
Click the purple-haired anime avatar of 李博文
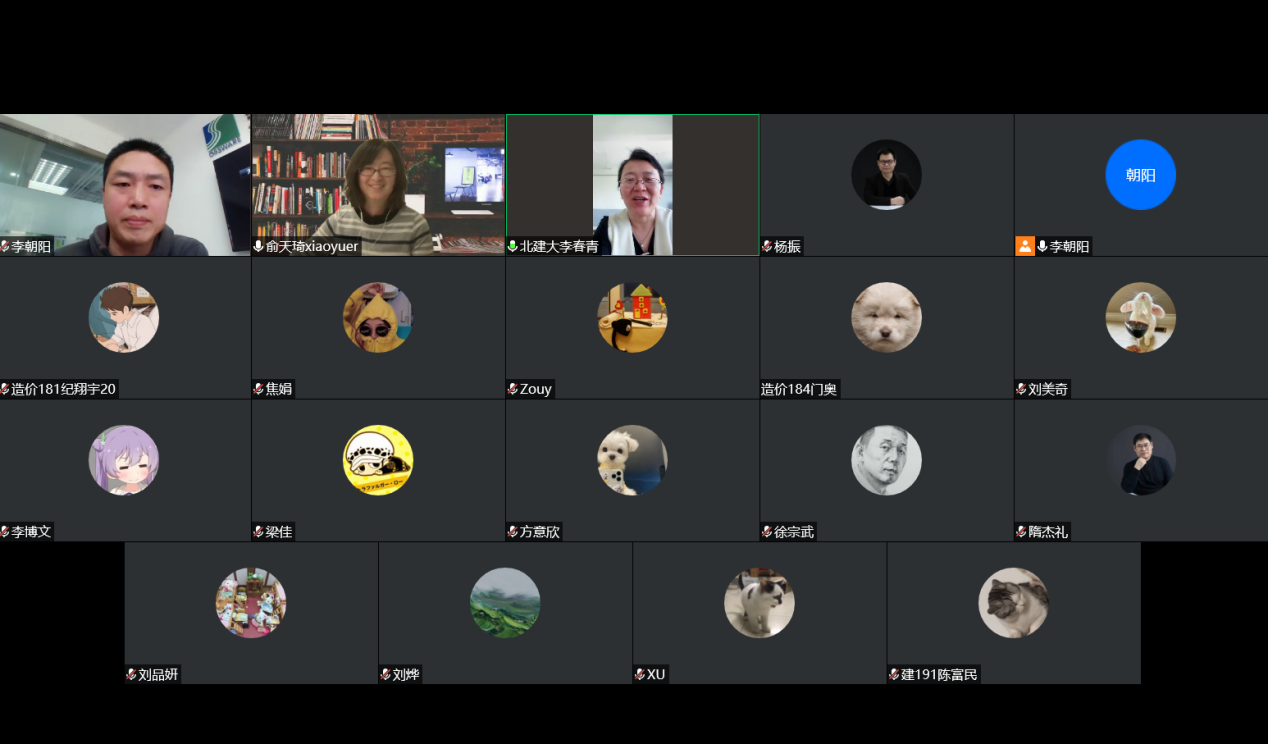[124, 460]
